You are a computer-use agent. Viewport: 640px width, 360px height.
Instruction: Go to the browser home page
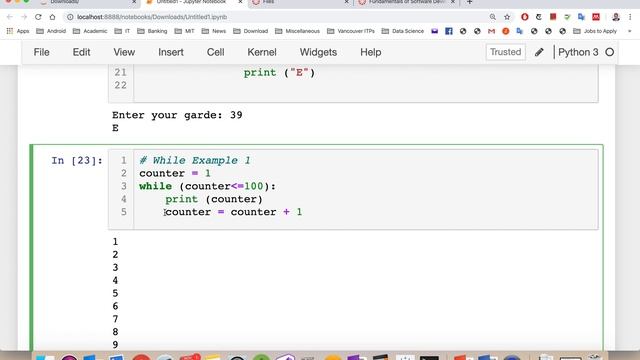click(x=52, y=17)
